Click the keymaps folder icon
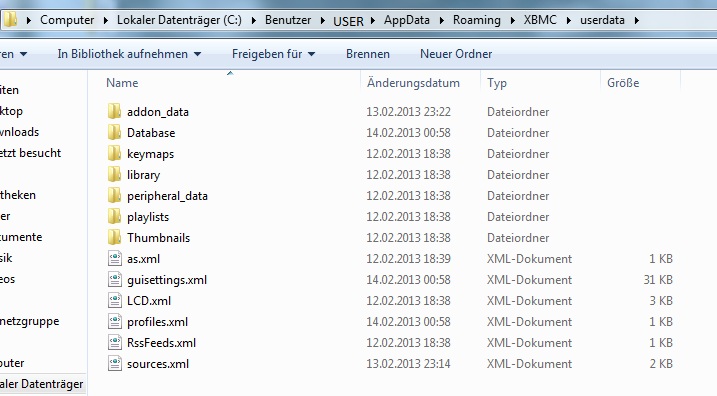 [x=114, y=153]
